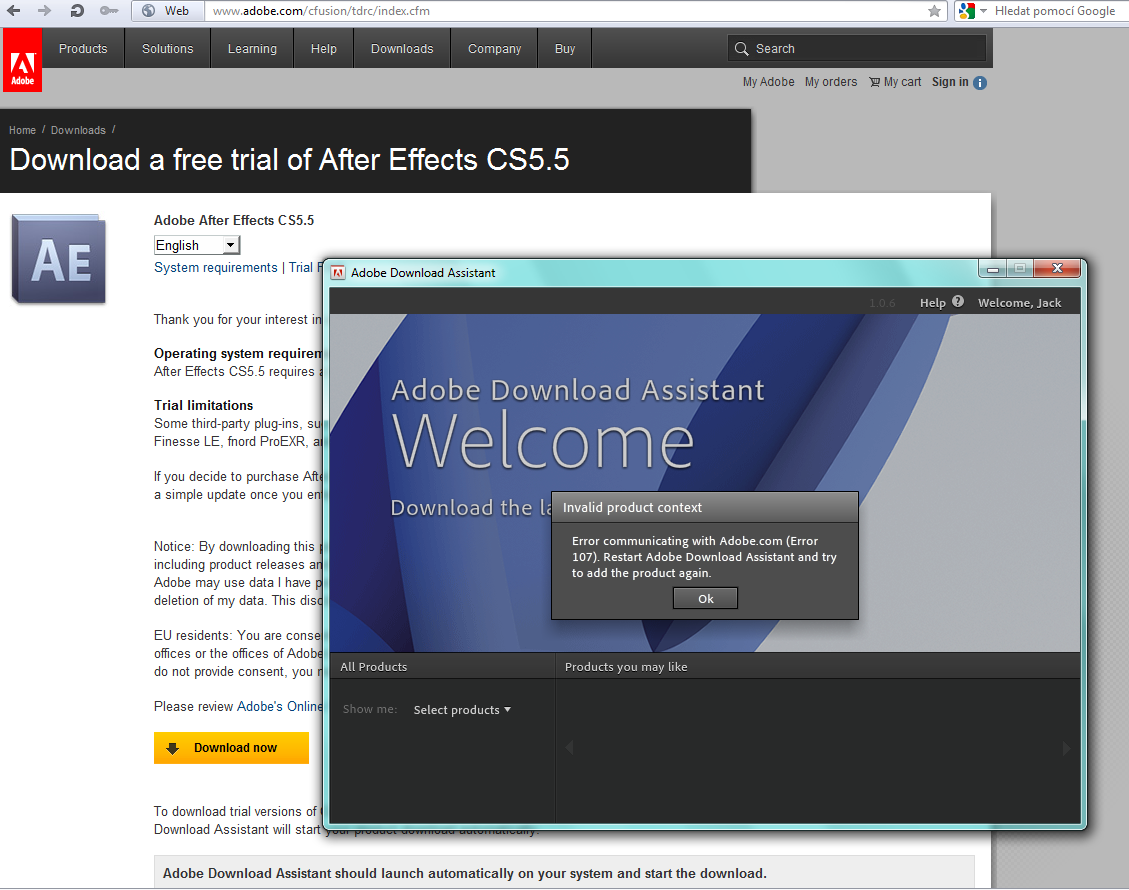Close the Adobe Download Assistant window

point(1057,269)
